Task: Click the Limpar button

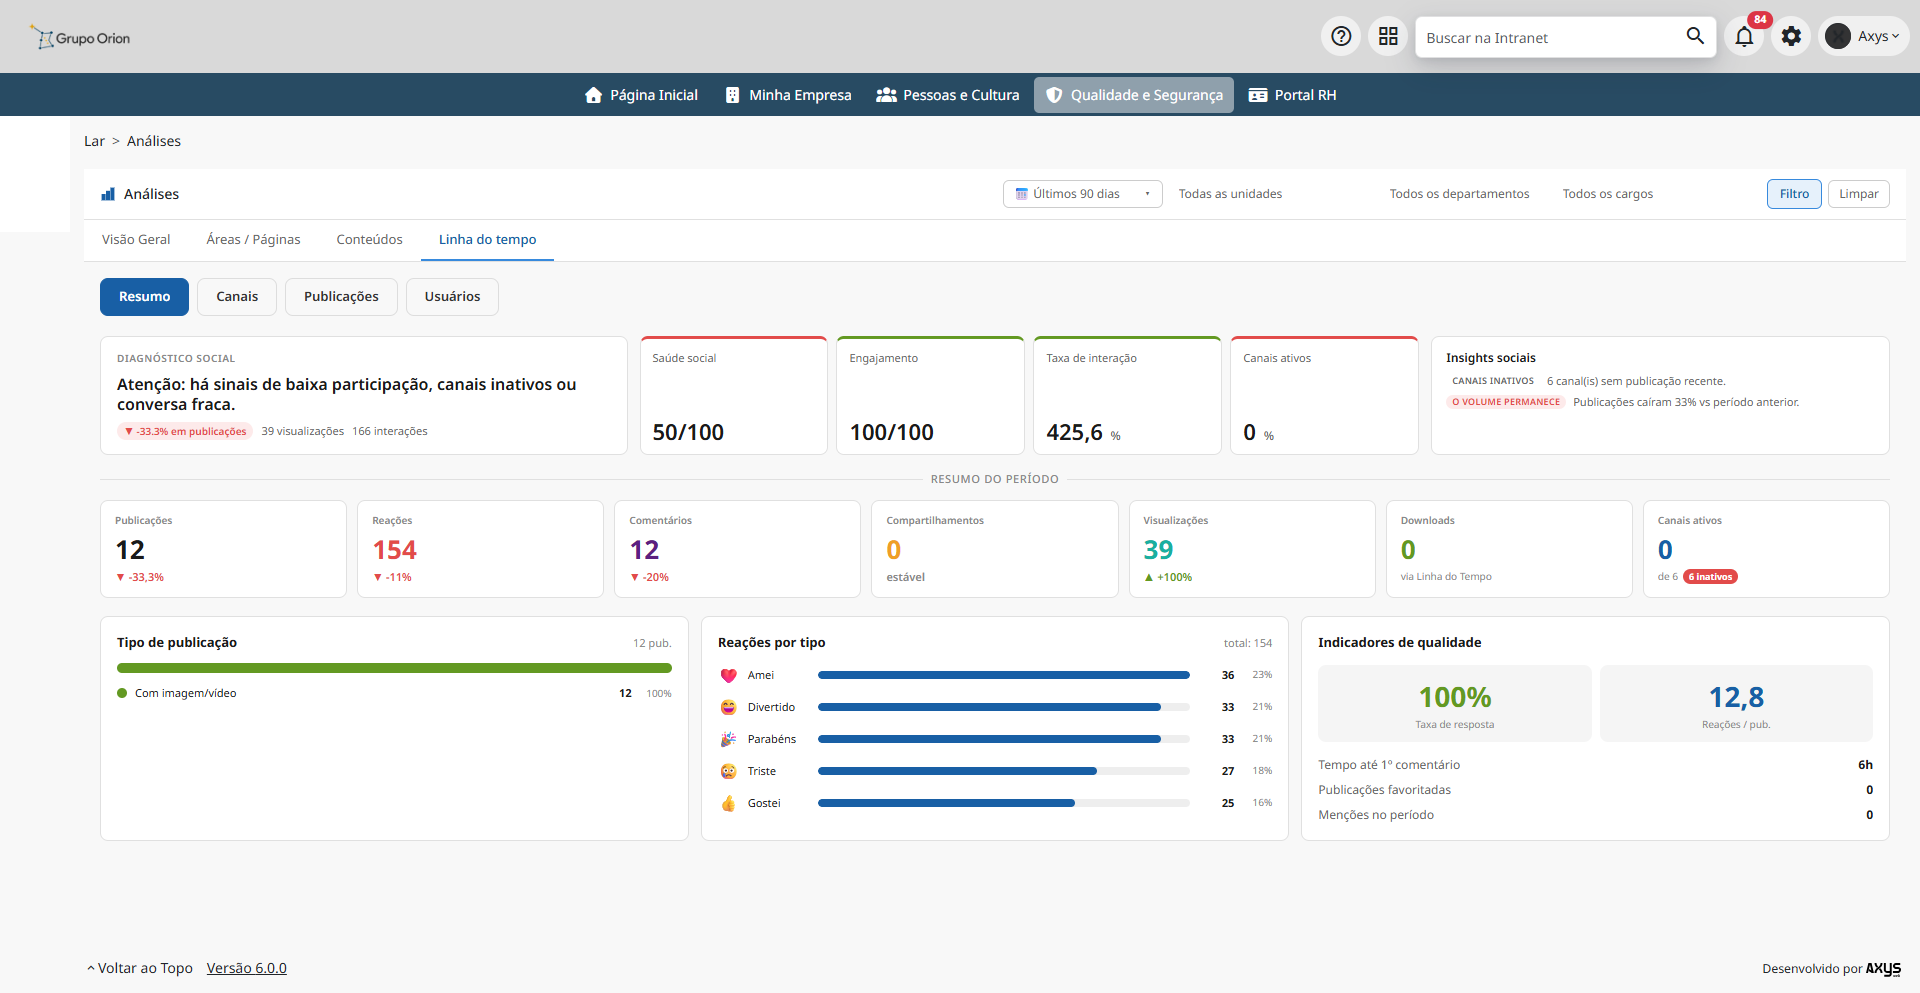Action: click(x=1858, y=194)
